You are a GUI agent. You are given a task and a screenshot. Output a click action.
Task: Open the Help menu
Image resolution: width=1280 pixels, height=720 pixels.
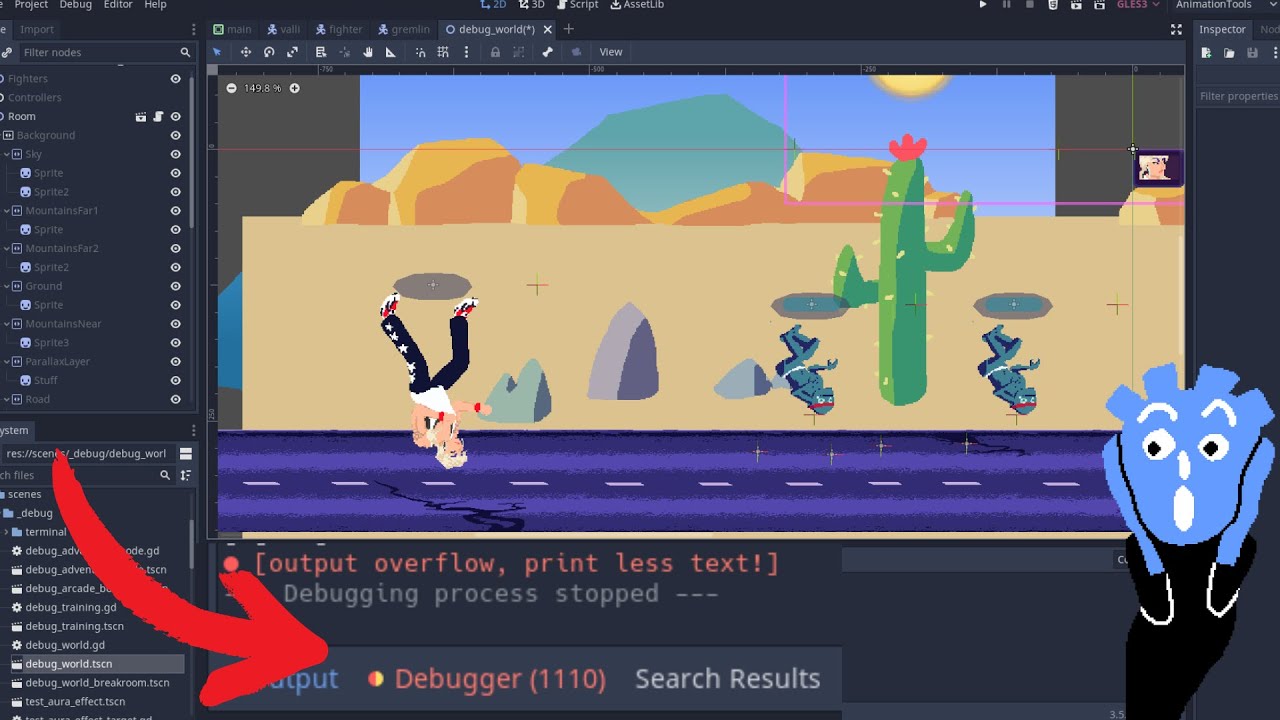(x=155, y=5)
